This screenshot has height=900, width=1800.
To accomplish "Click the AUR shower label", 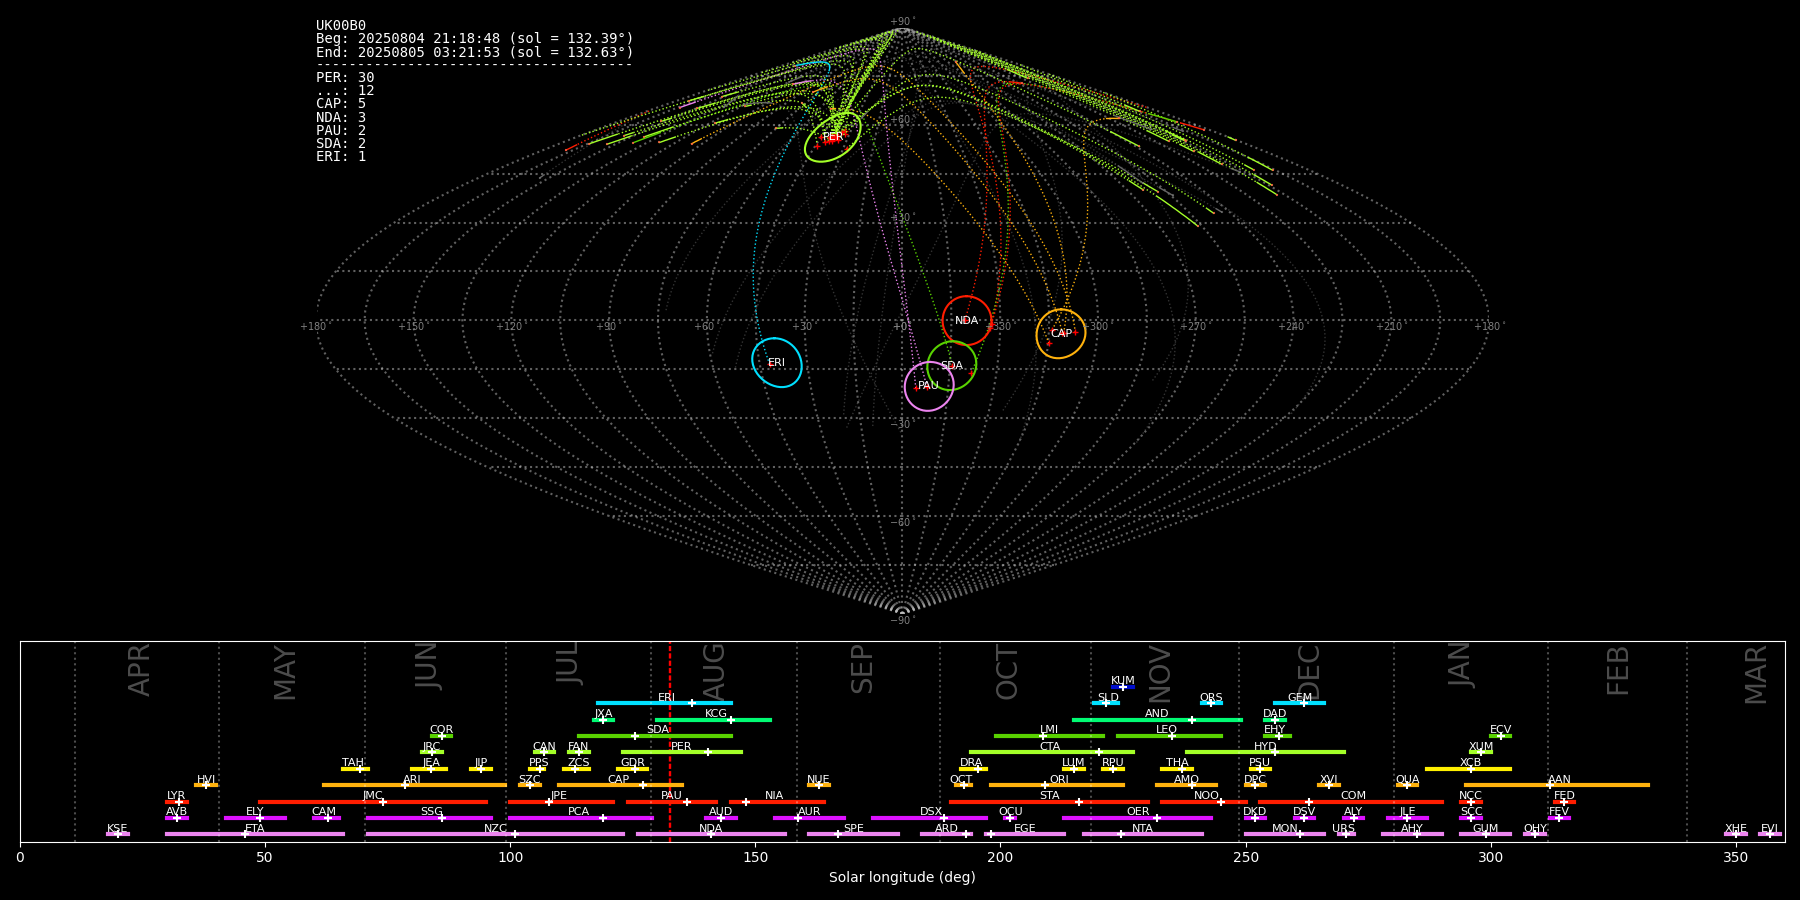I will coord(809,812).
